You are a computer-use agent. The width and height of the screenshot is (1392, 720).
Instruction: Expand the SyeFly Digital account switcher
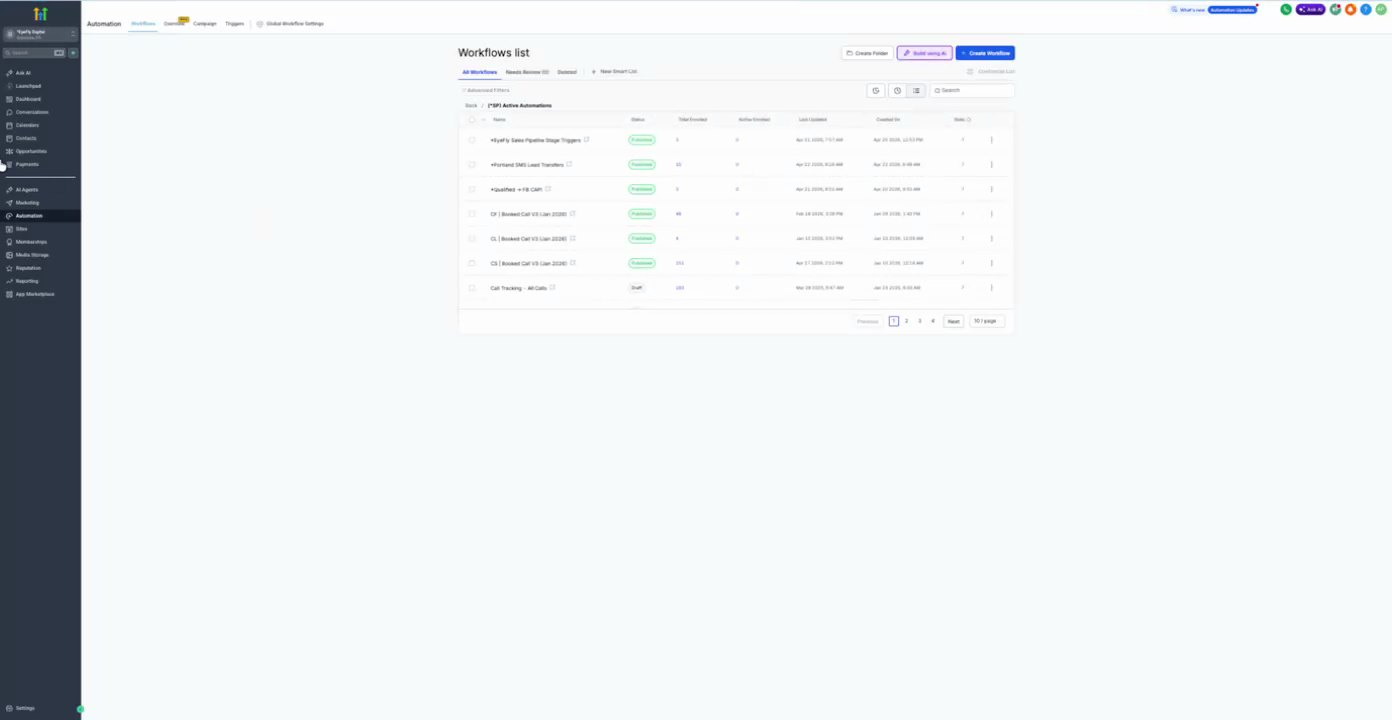[x=41, y=34]
